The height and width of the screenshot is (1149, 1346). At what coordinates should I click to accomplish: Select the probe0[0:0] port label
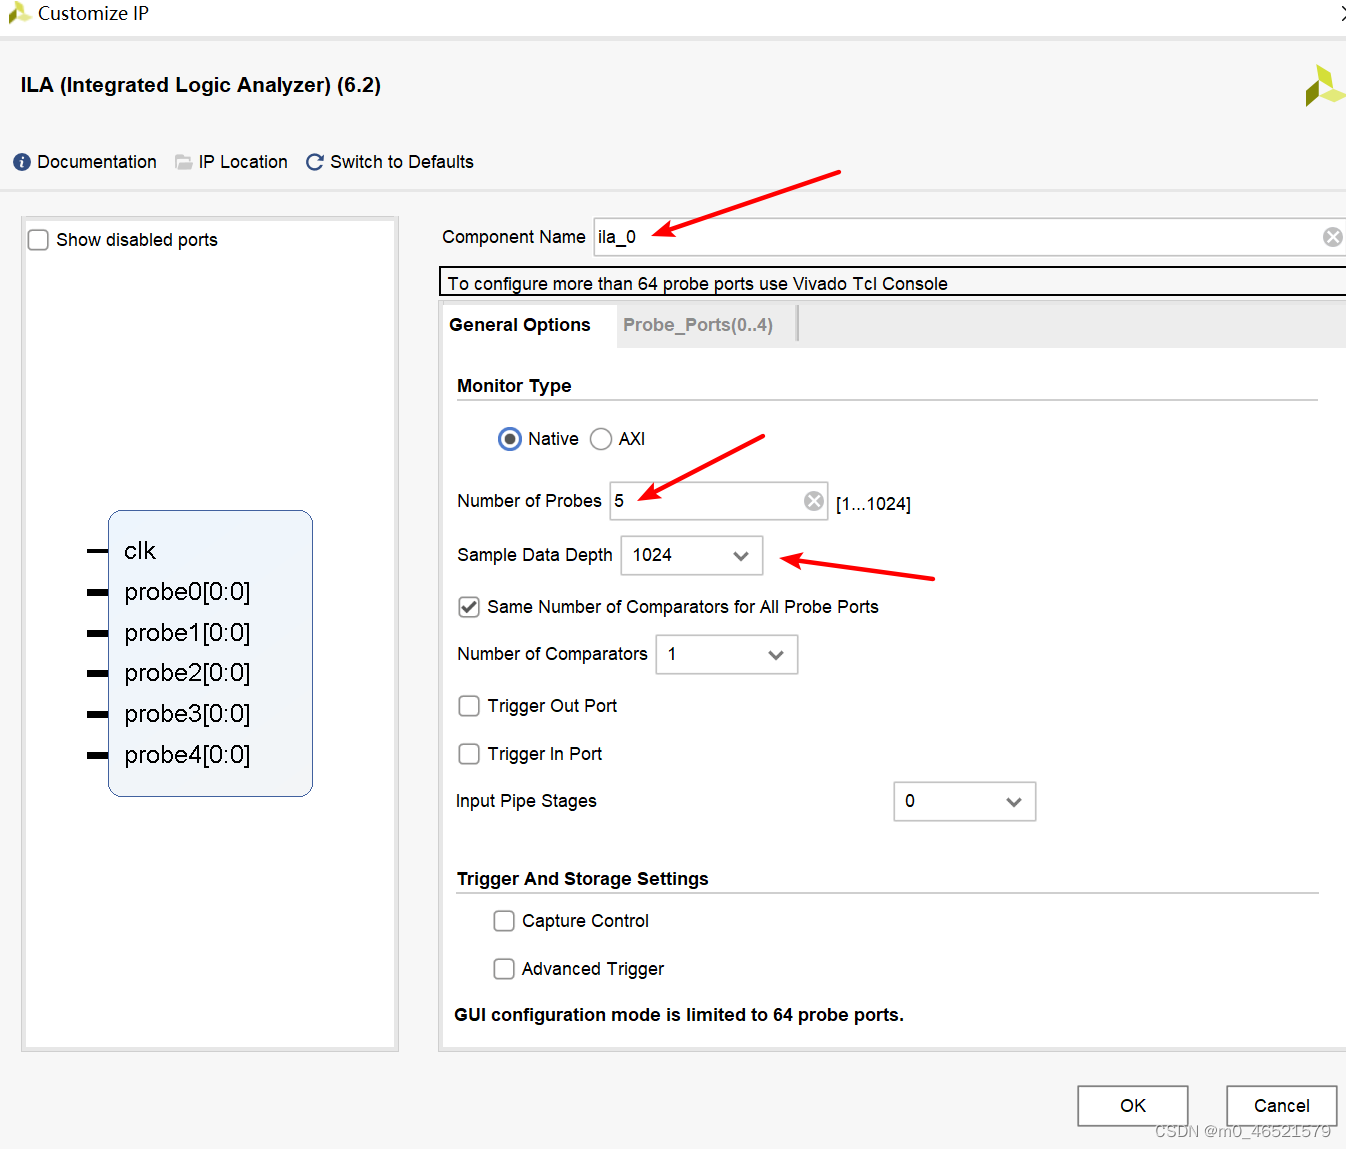[x=187, y=592]
